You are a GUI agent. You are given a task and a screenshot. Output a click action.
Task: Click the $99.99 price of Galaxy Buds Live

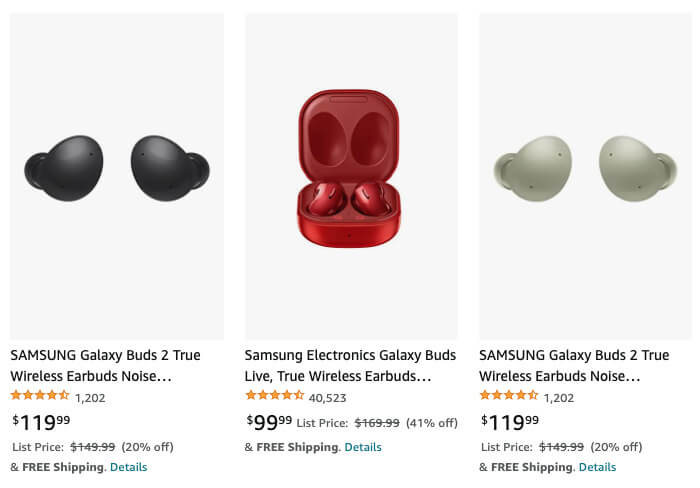click(270, 422)
